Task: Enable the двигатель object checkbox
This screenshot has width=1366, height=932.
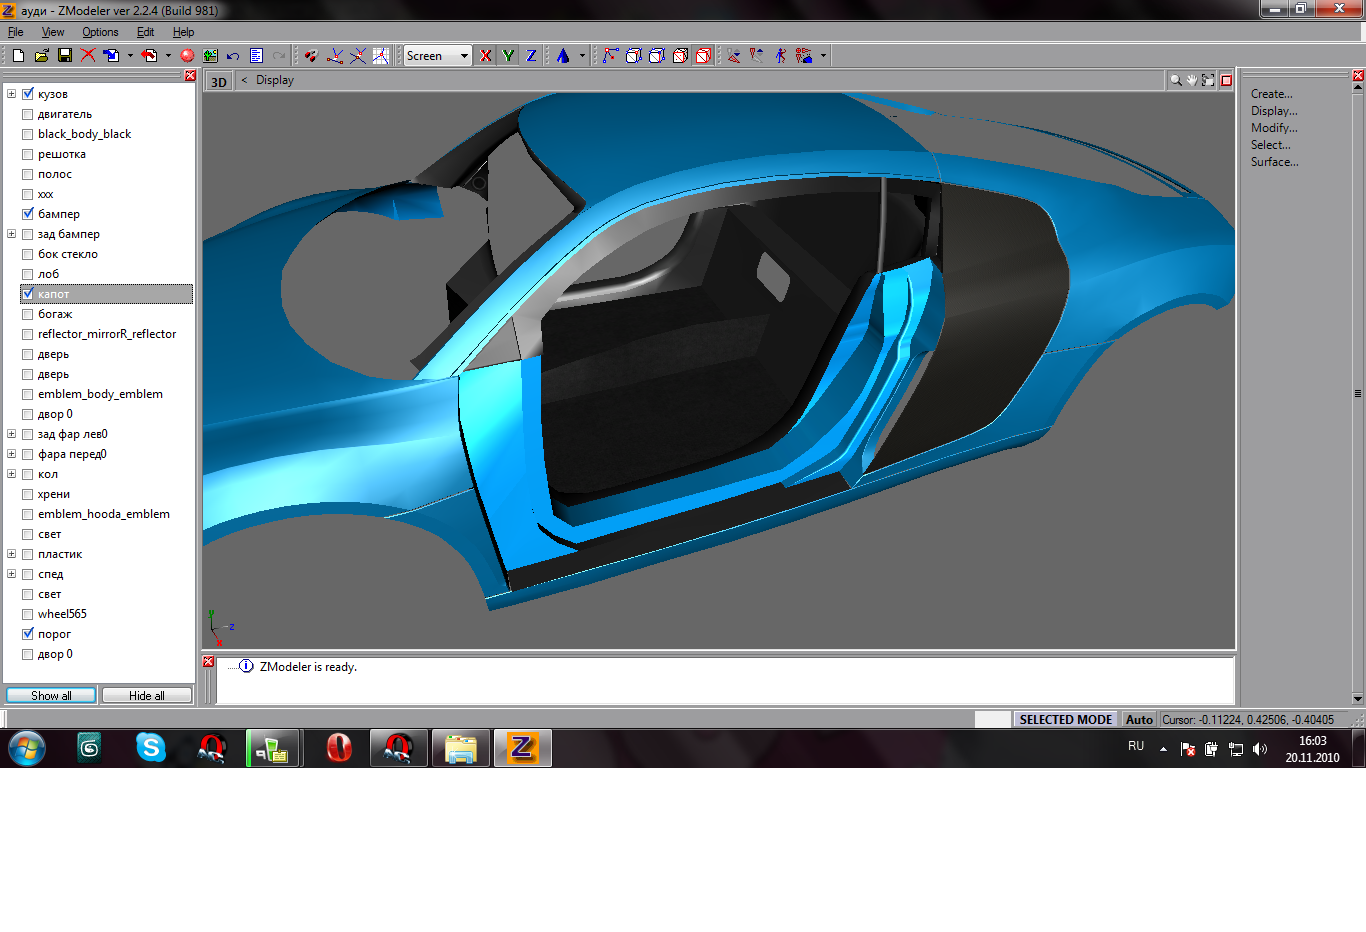Action: (x=28, y=114)
